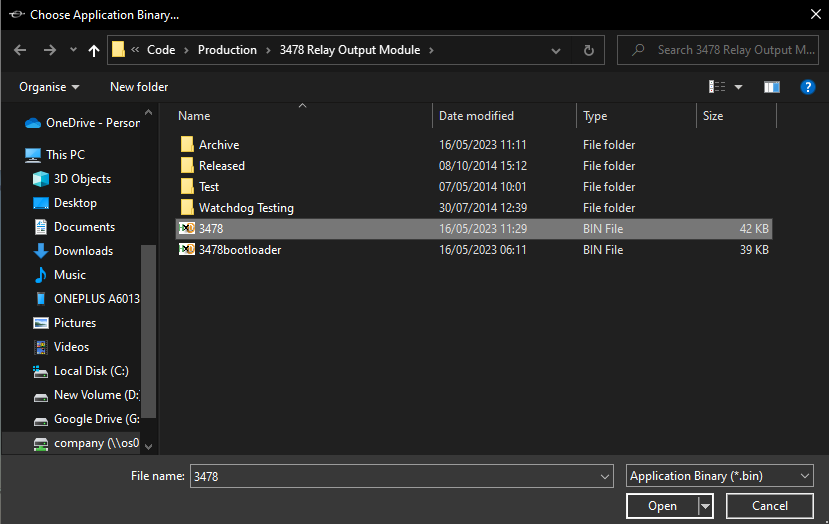829x524 pixels.
Task: Go up one folder level
Action: pyautogui.click(x=94, y=50)
